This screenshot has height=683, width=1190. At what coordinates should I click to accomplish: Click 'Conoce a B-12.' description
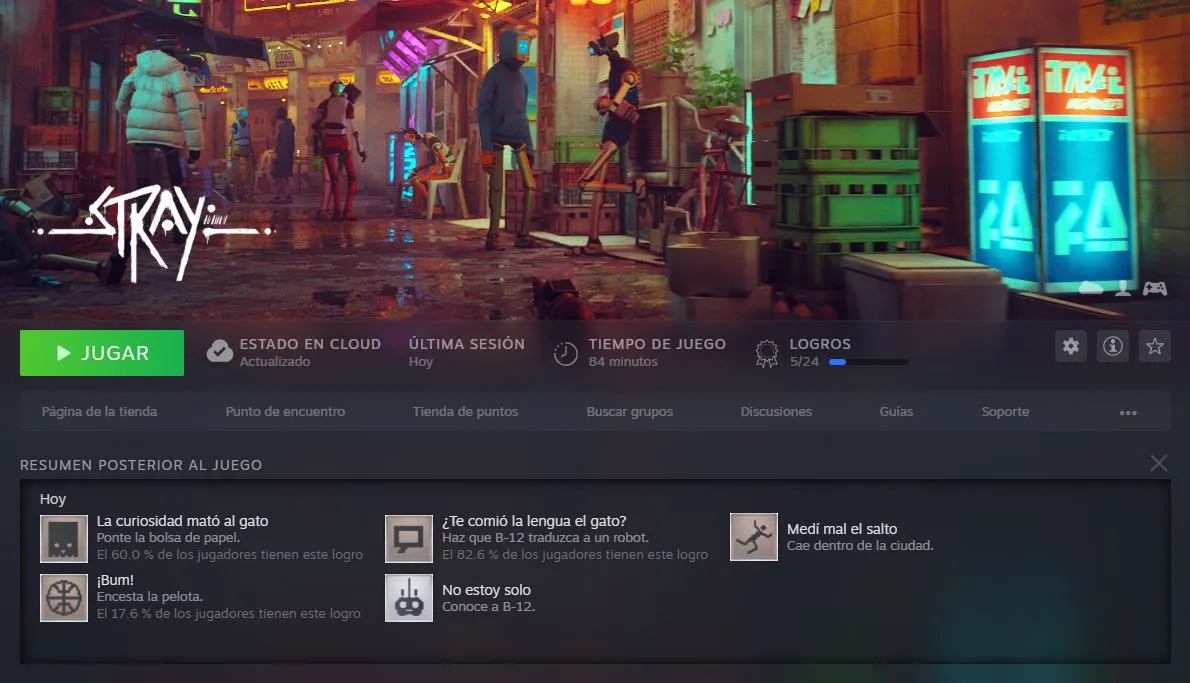point(489,607)
